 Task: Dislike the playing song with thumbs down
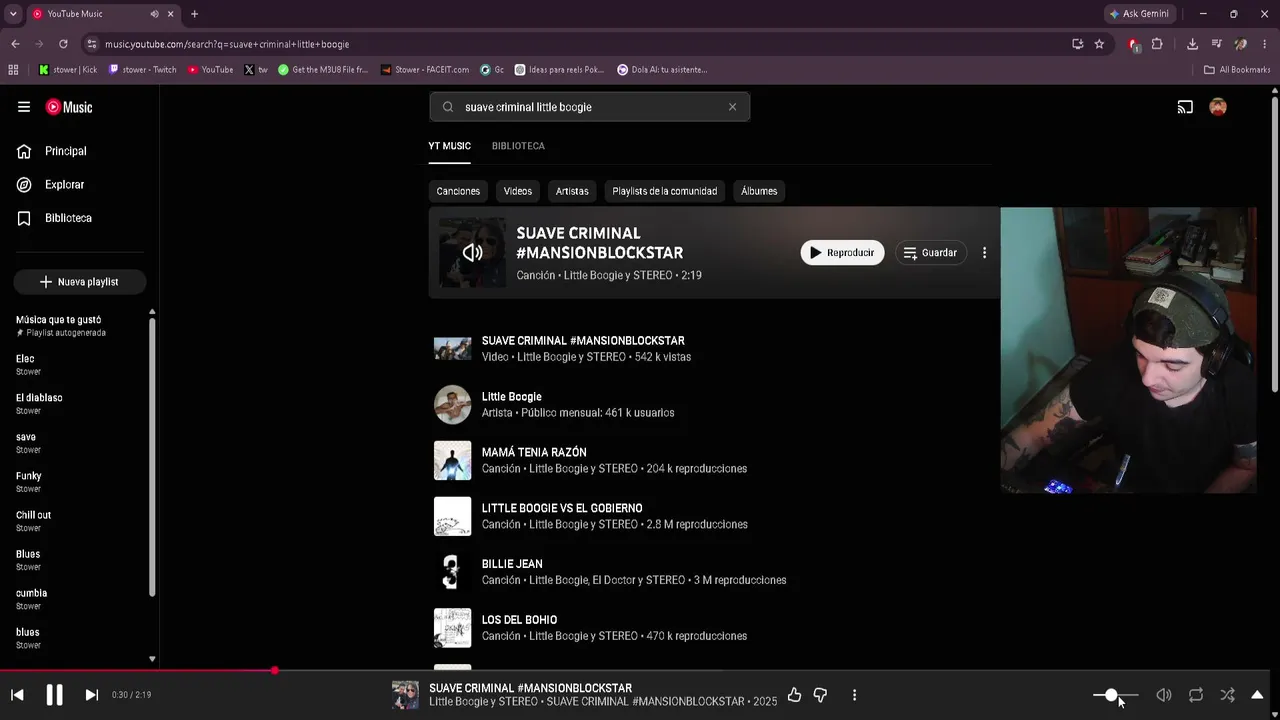point(820,695)
